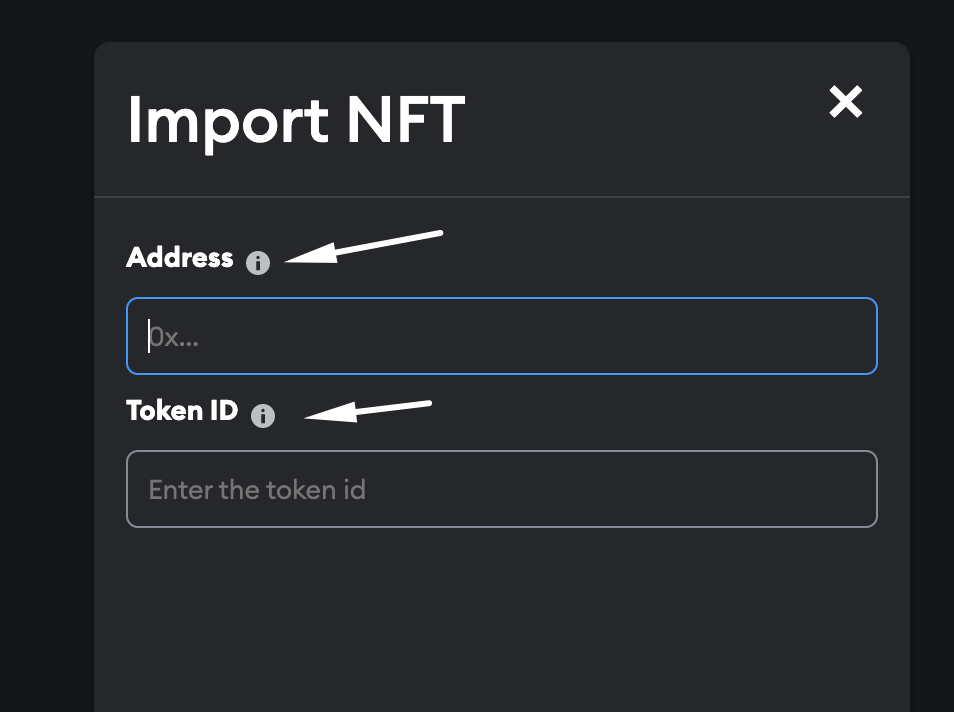Viewport: 954px width, 712px height.
Task: Click the info symbol the lower arrow points to
Action: tap(263, 415)
